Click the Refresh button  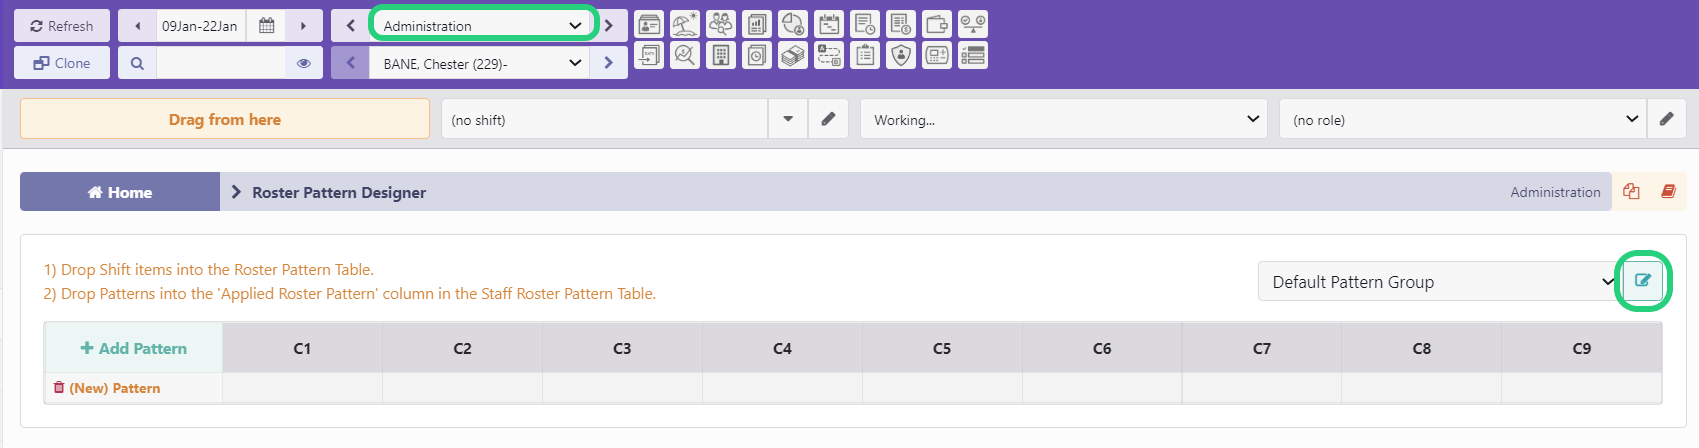(62, 26)
